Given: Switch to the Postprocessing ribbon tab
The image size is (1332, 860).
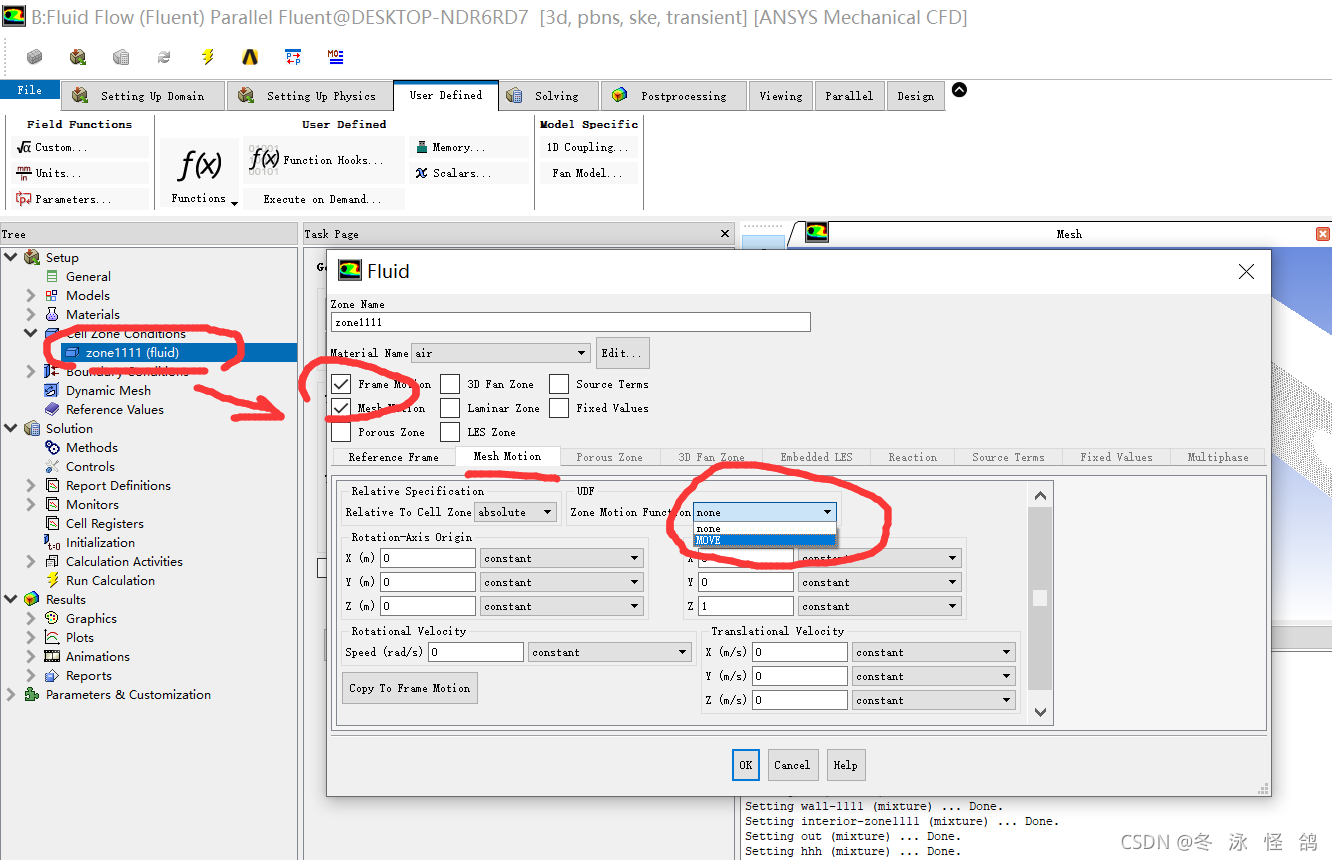Looking at the screenshot, I should tap(674, 96).
